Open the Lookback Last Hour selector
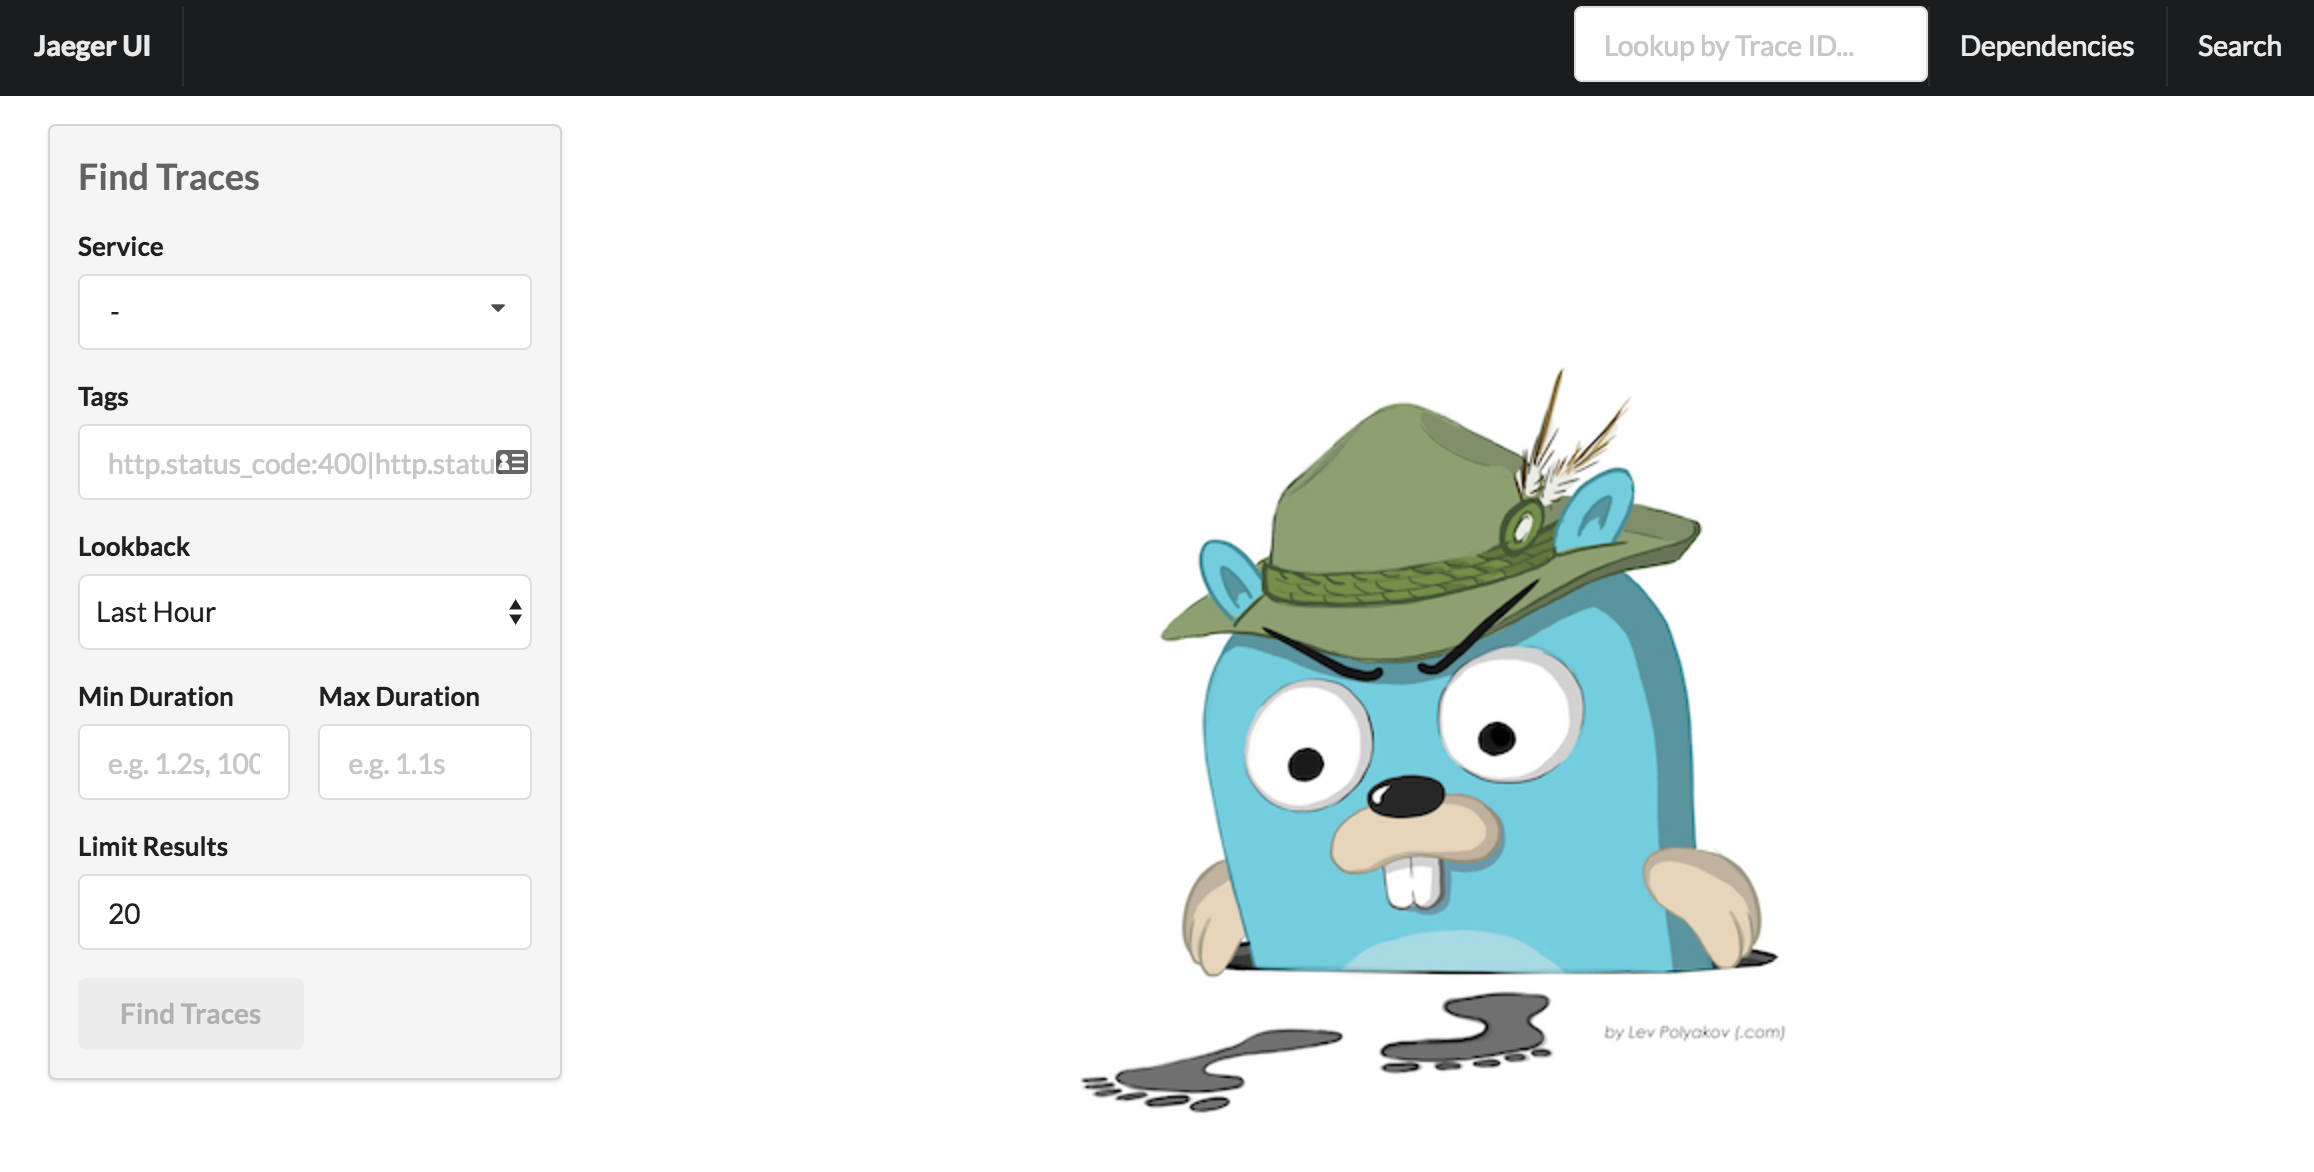 305,612
